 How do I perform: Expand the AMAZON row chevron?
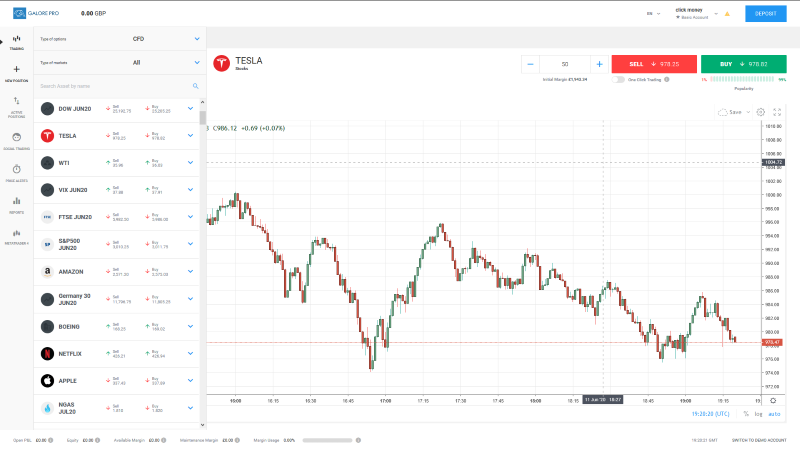pyautogui.click(x=190, y=271)
